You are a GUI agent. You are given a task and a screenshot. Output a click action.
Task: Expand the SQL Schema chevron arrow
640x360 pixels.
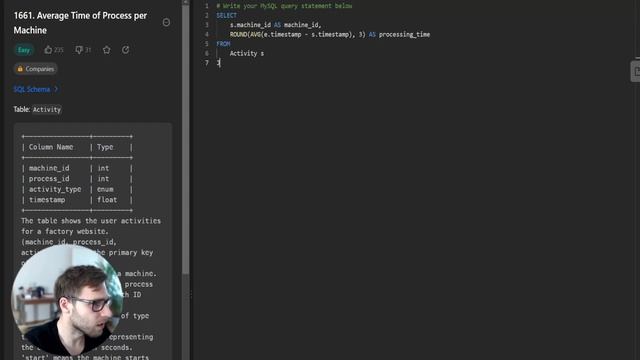pos(56,89)
